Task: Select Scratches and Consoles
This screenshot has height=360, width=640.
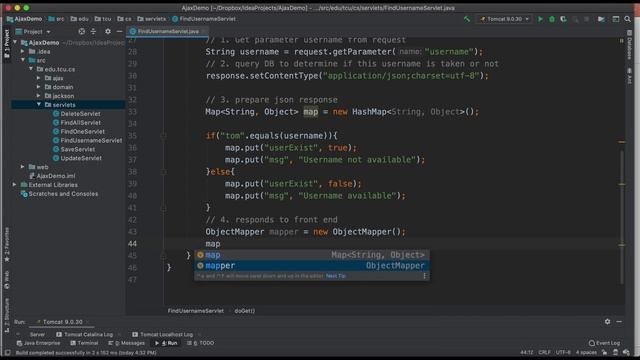Action: 60,194
